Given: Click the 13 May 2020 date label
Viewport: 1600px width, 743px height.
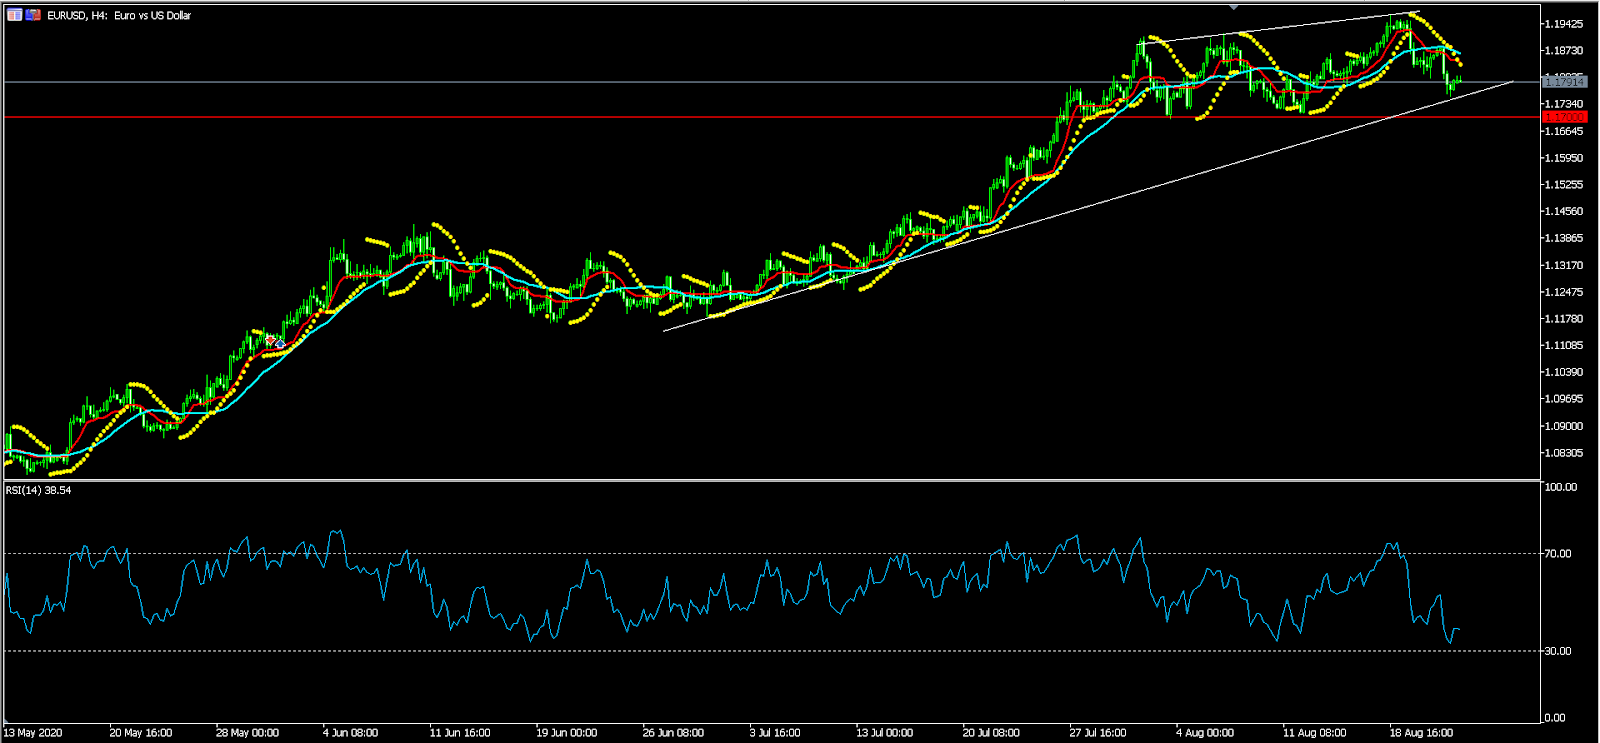Looking at the screenshot, I should pyautogui.click(x=33, y=733).
